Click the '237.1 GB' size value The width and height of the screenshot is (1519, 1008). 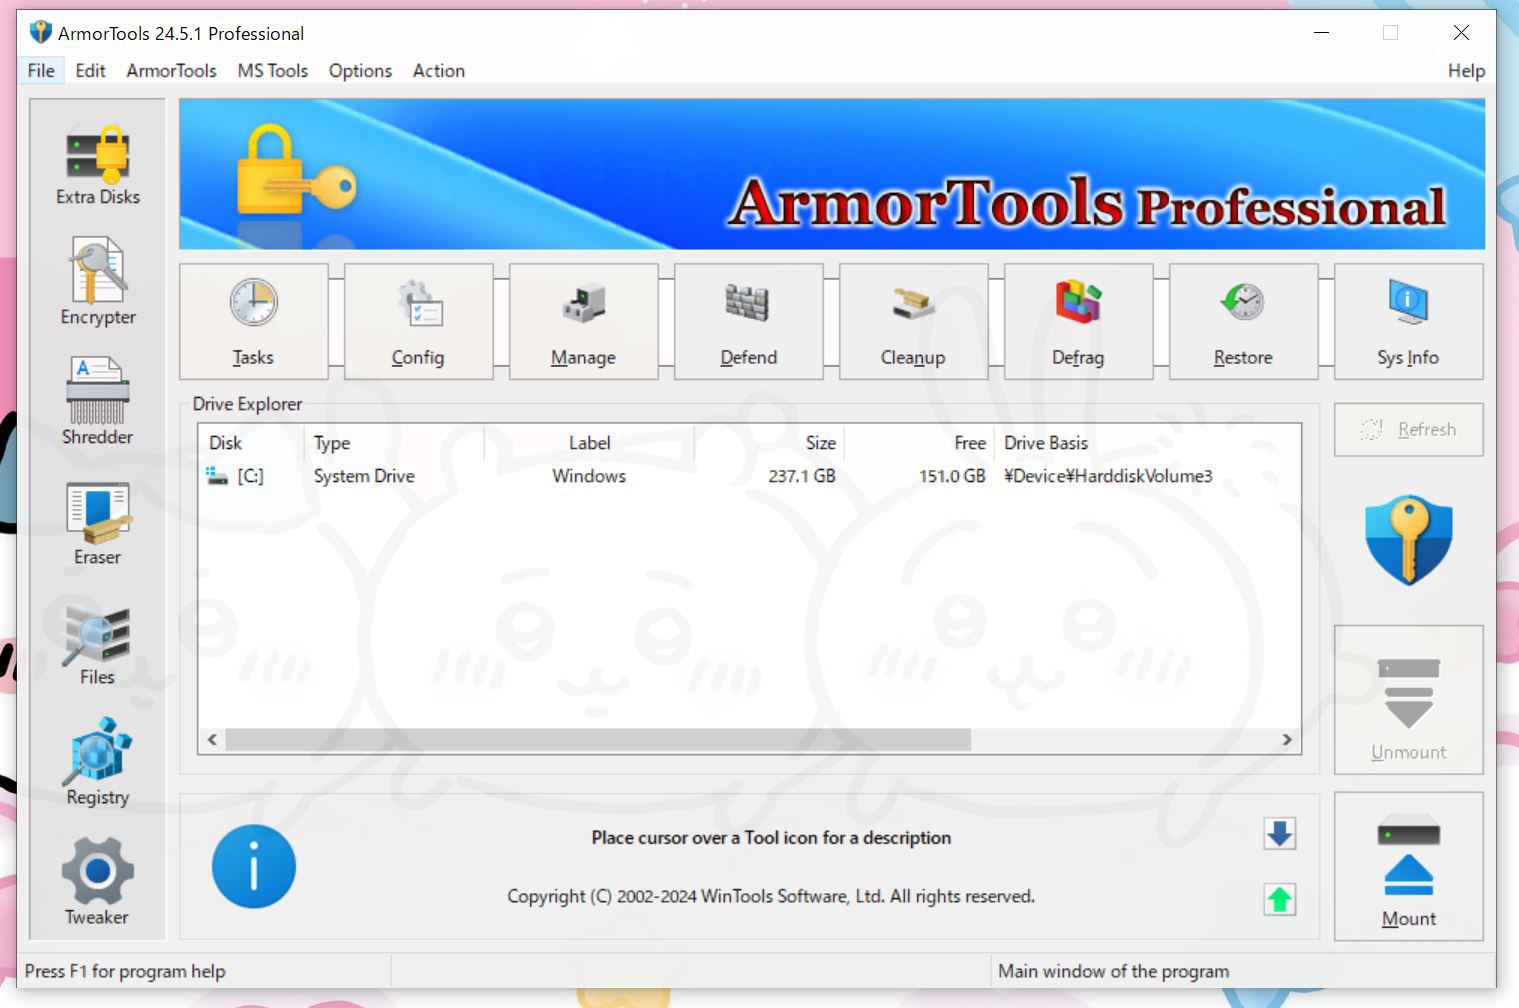[802, 476]
